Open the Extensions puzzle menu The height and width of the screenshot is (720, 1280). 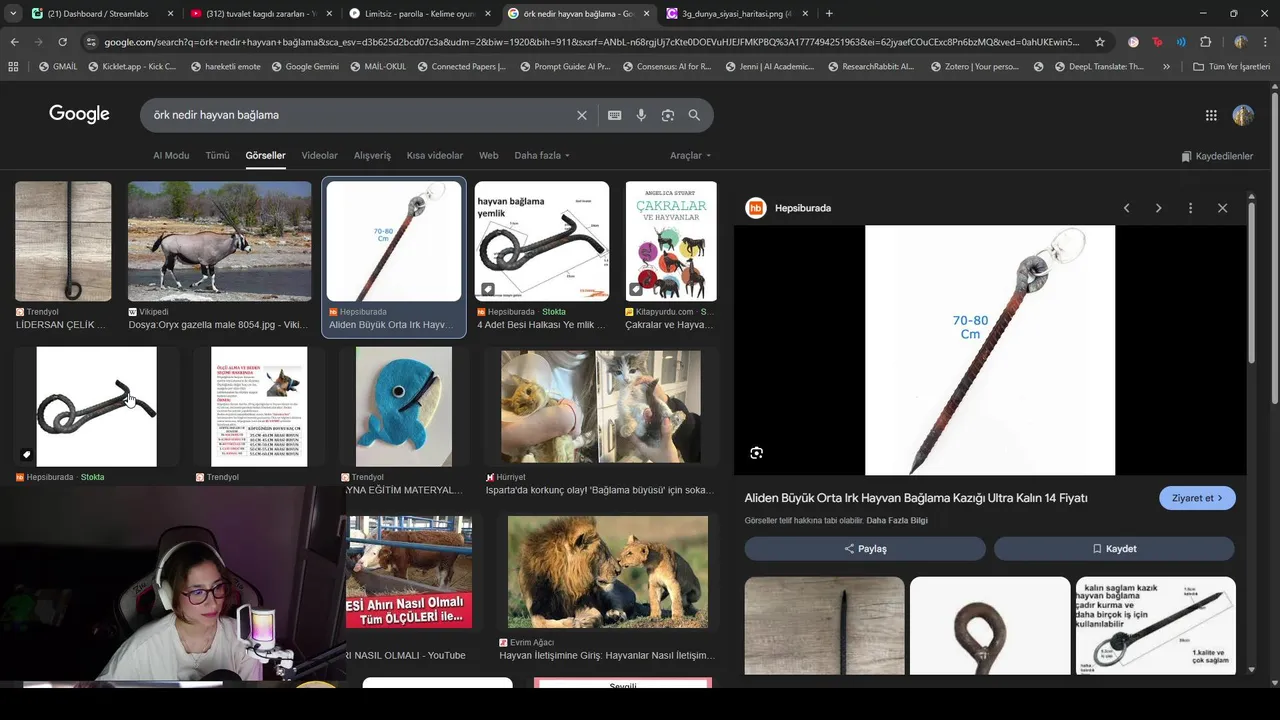click(1205, 42)
